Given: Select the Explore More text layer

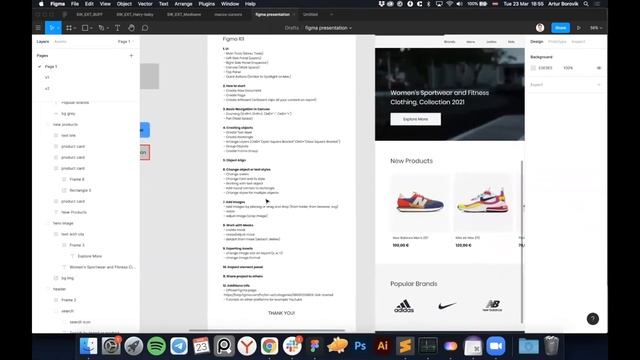Looking at the screenshot, I should pos(89,256).
